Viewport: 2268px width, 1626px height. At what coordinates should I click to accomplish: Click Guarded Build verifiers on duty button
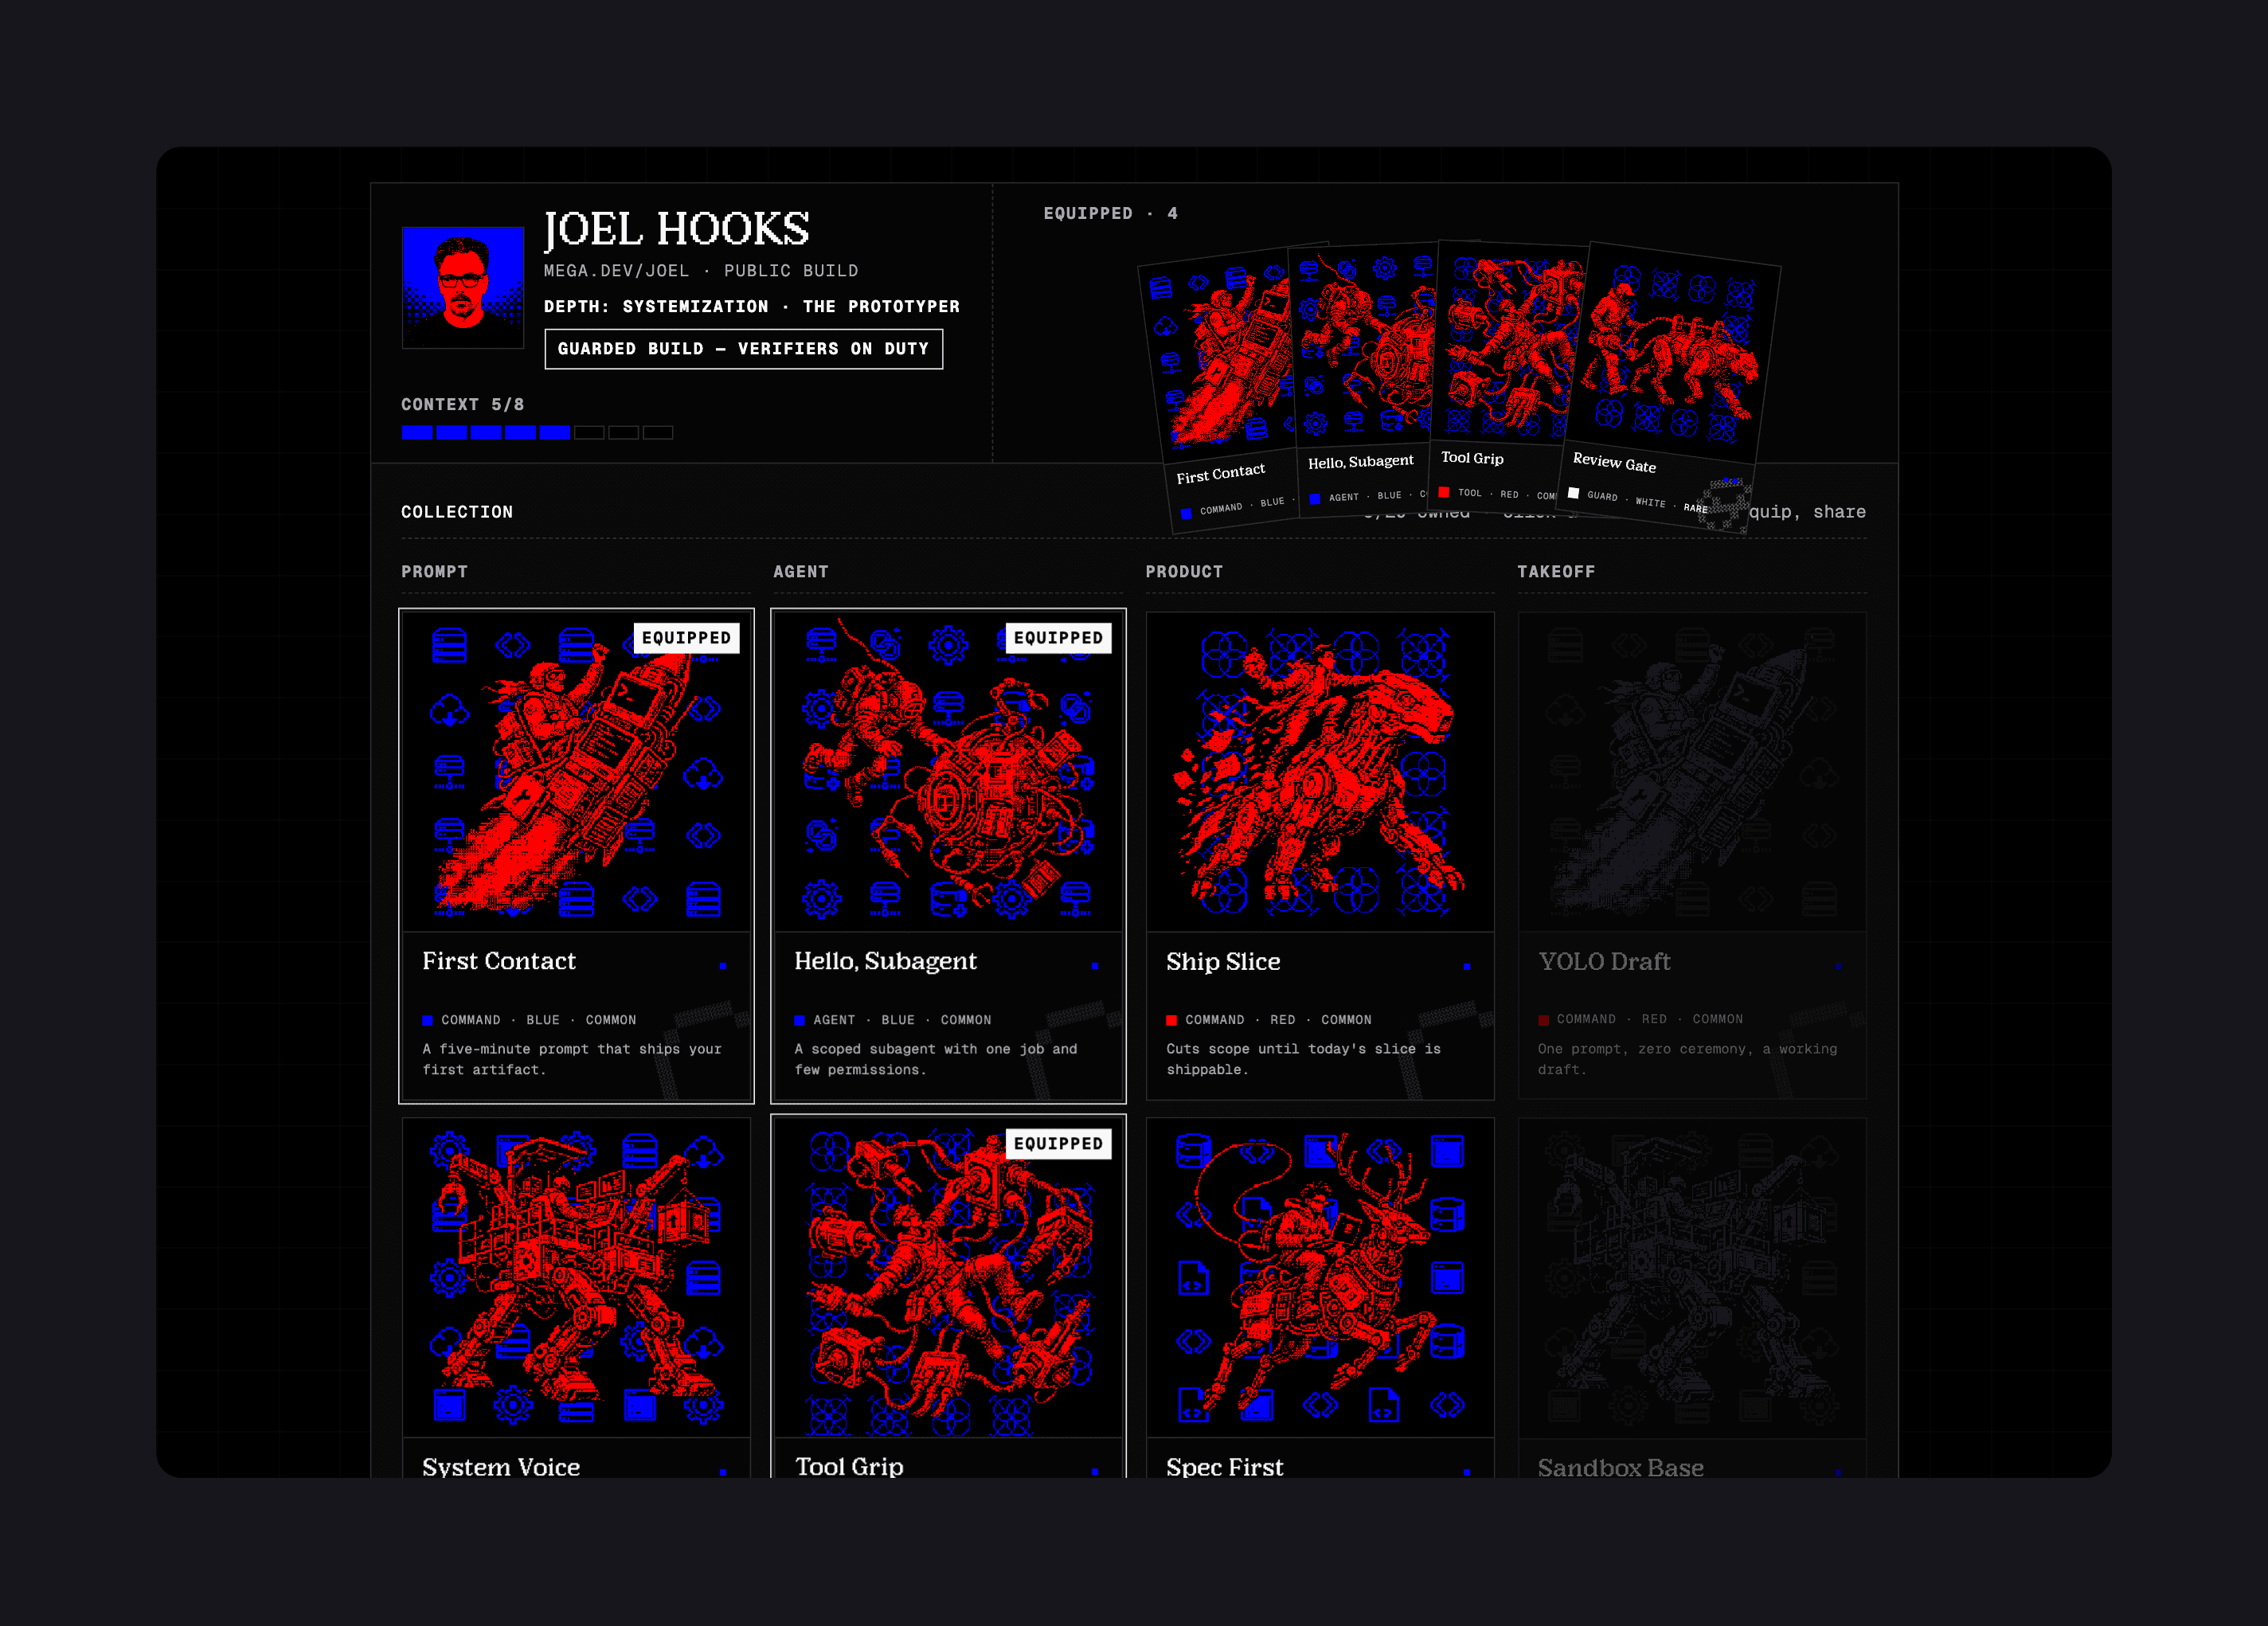click(743, 349)
